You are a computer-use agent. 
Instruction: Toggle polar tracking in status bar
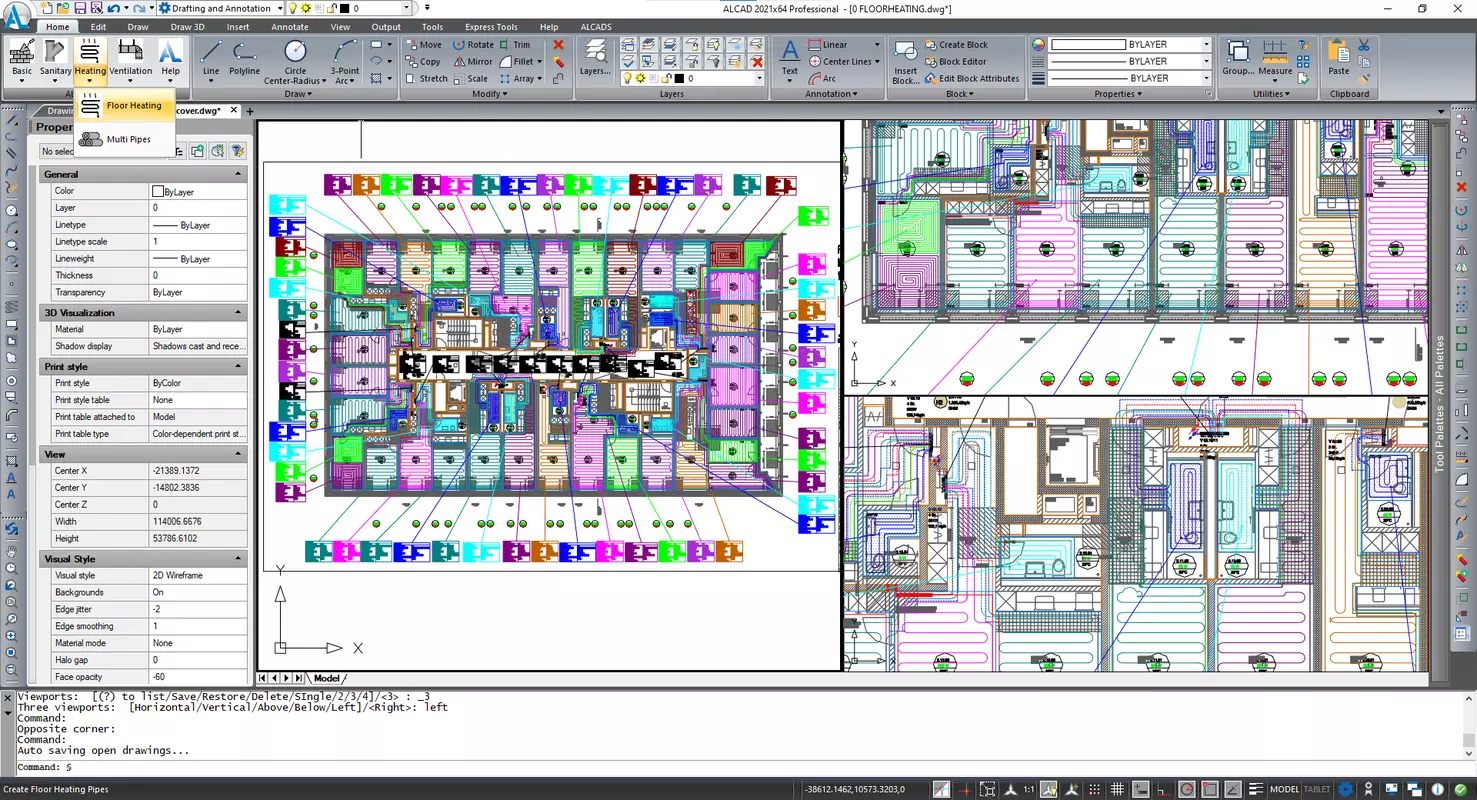coord(1187,789)
